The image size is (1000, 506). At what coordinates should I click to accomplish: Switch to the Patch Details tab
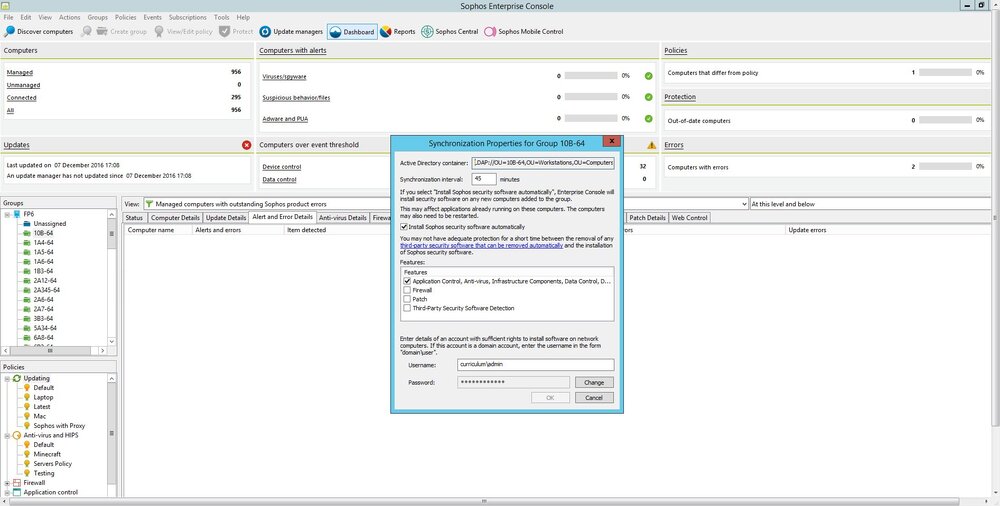[647, 218]
